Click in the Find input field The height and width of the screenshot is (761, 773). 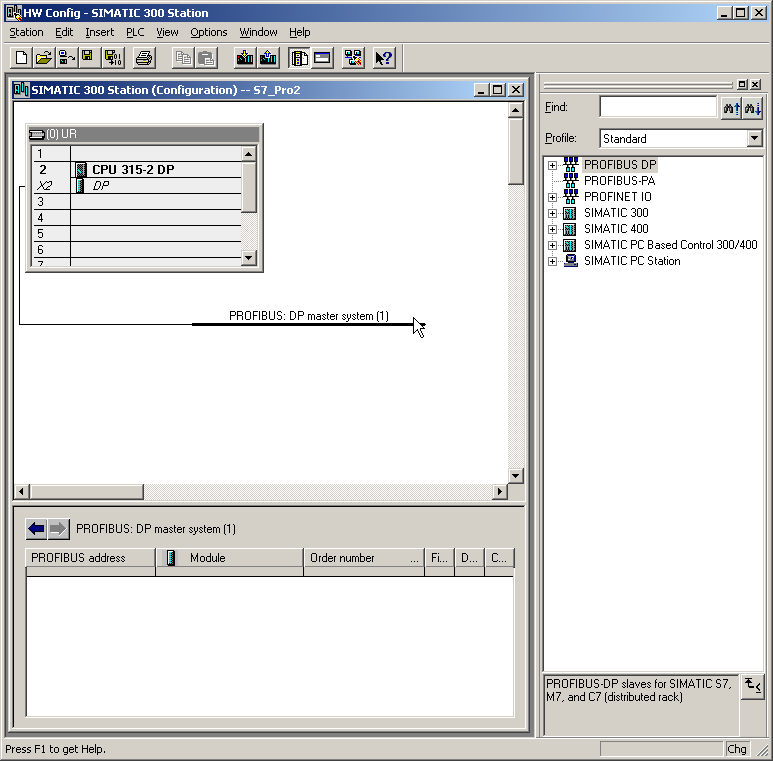(658, 107)
